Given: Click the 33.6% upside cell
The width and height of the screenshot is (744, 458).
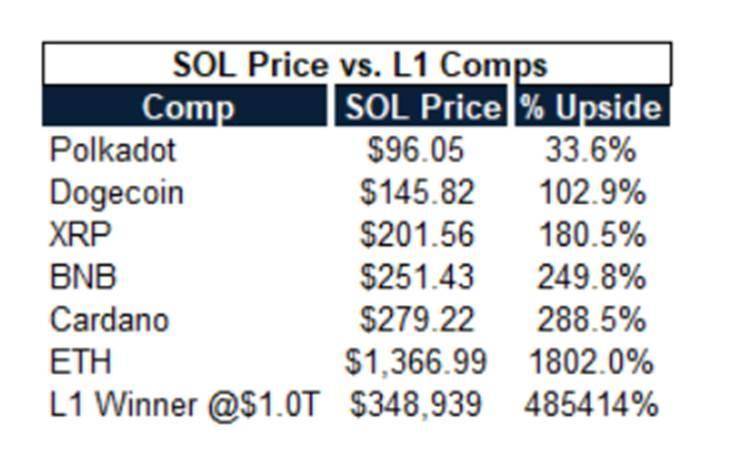Looking at the screenshot, I should coord(590,150).
